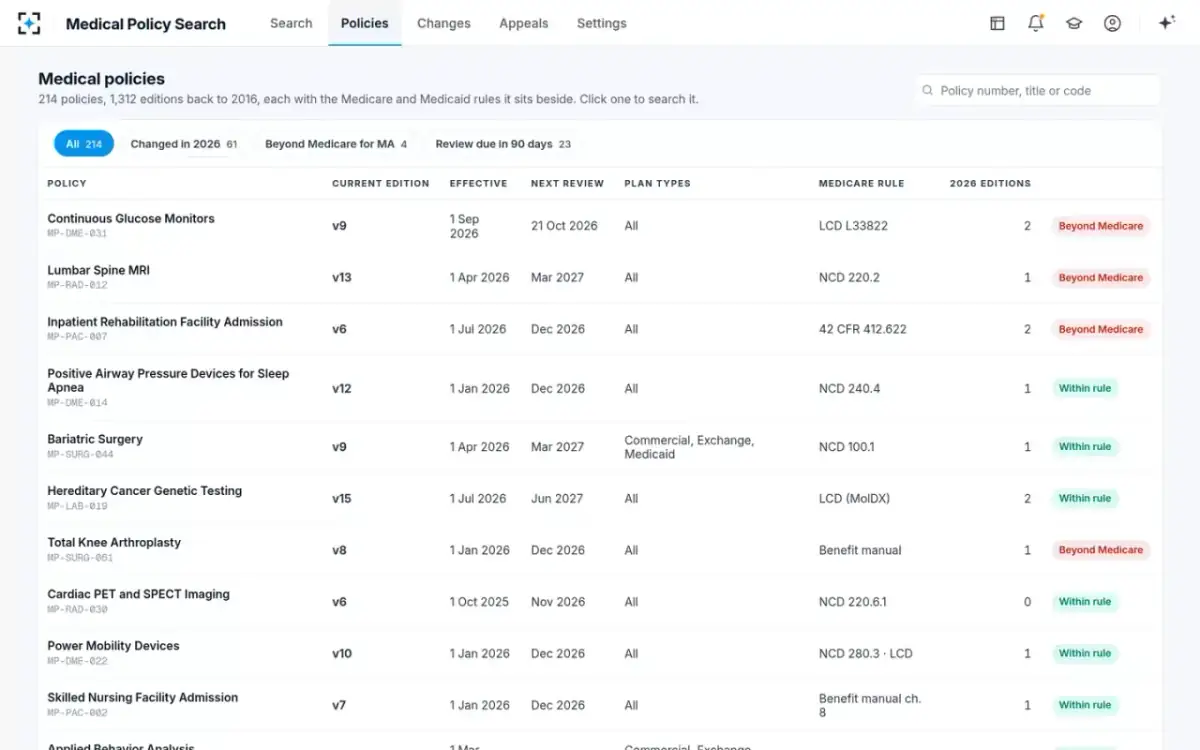Click NCD 220.2 Medicare rule

pyautogui.click(x=849, y=278)
